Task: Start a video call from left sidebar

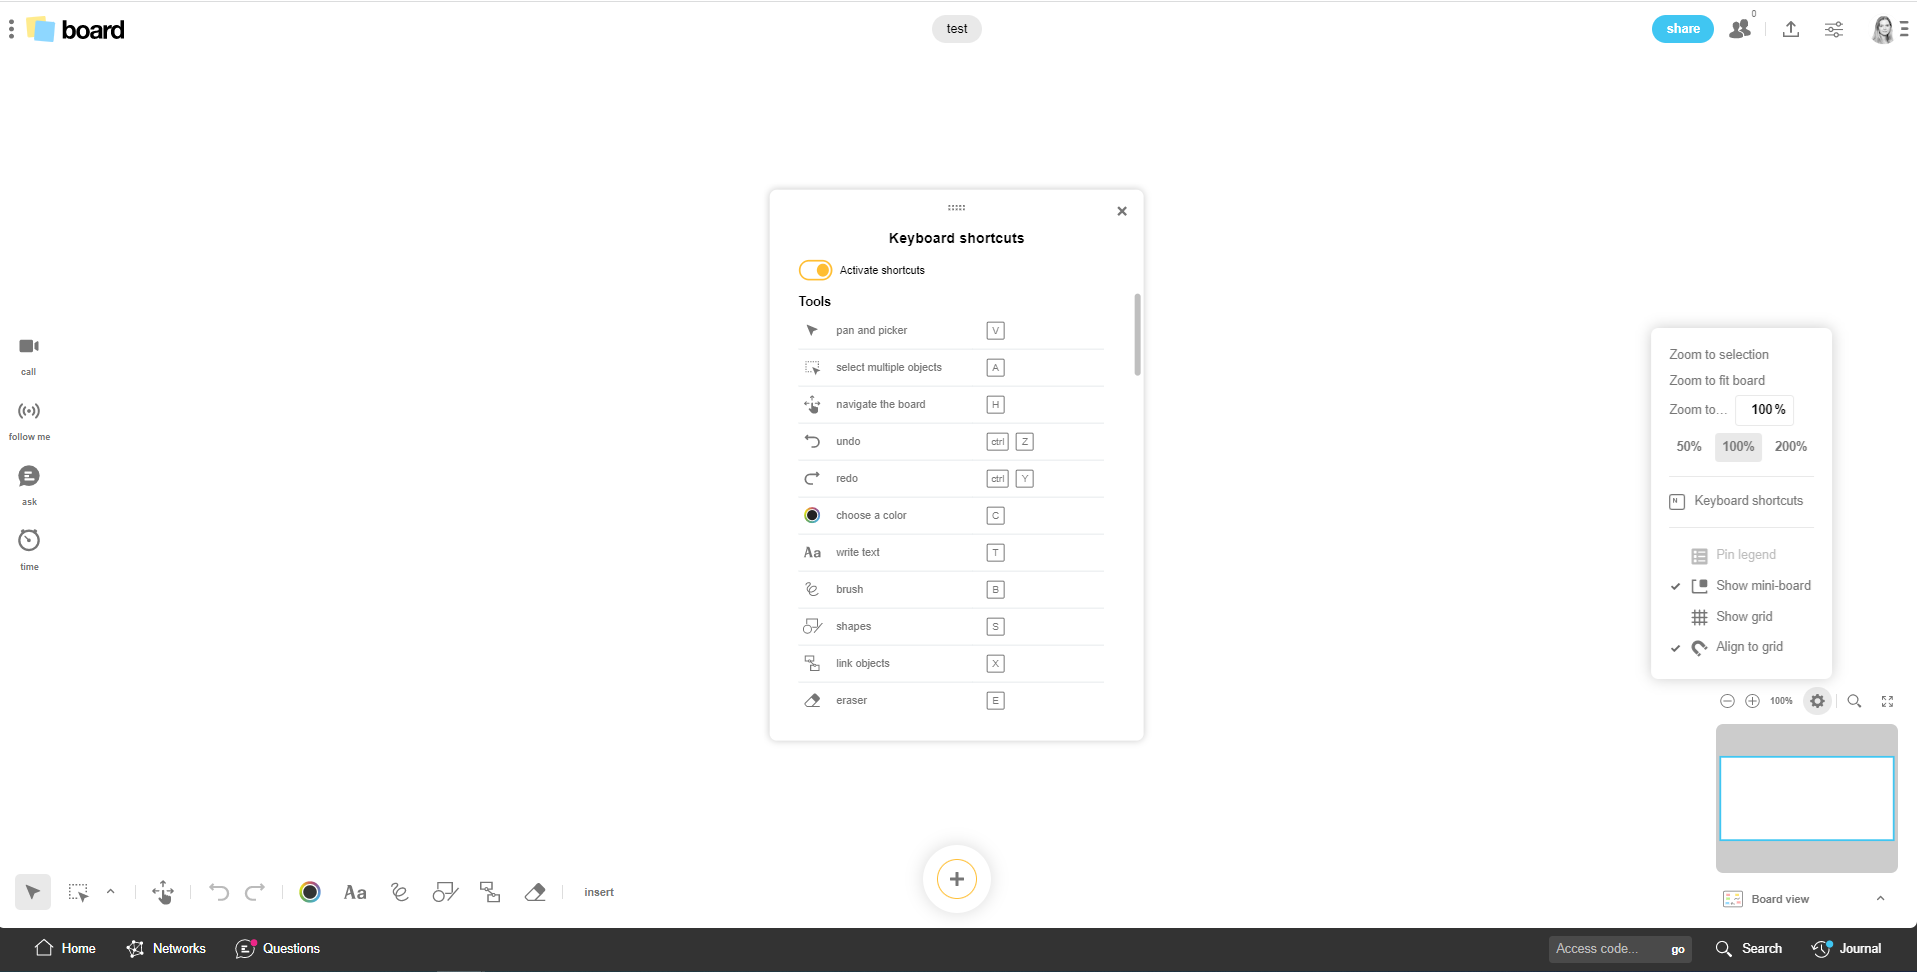Action: pos(29,347)
